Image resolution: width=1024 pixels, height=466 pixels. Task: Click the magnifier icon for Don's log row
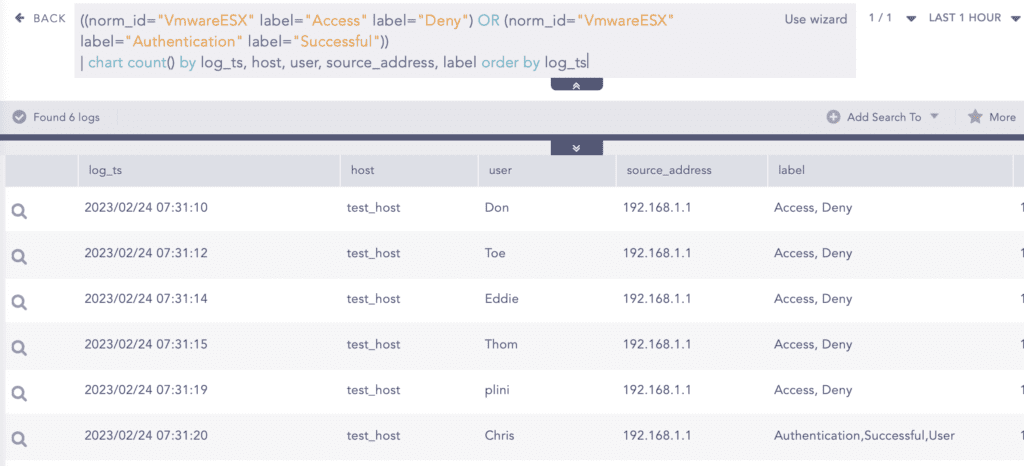[19, 210]
